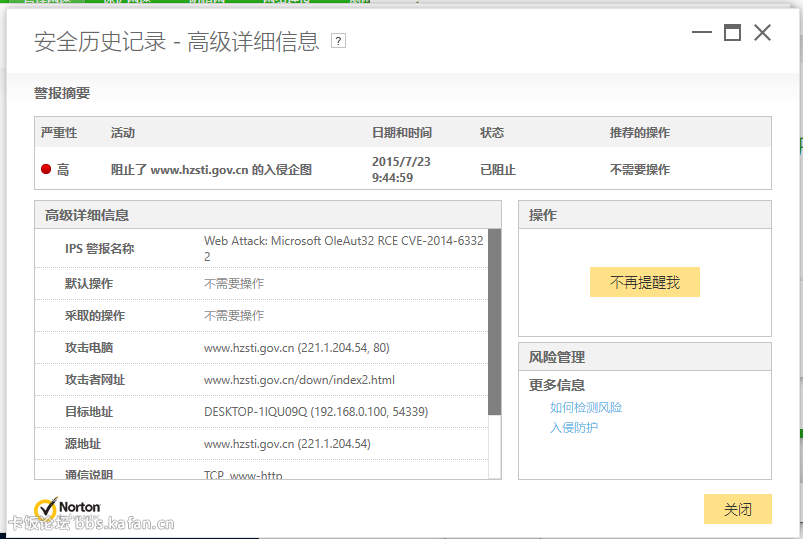Click the status 已阻止
The width and height of the screenshot is (803, 539).
tap(498, 170)
